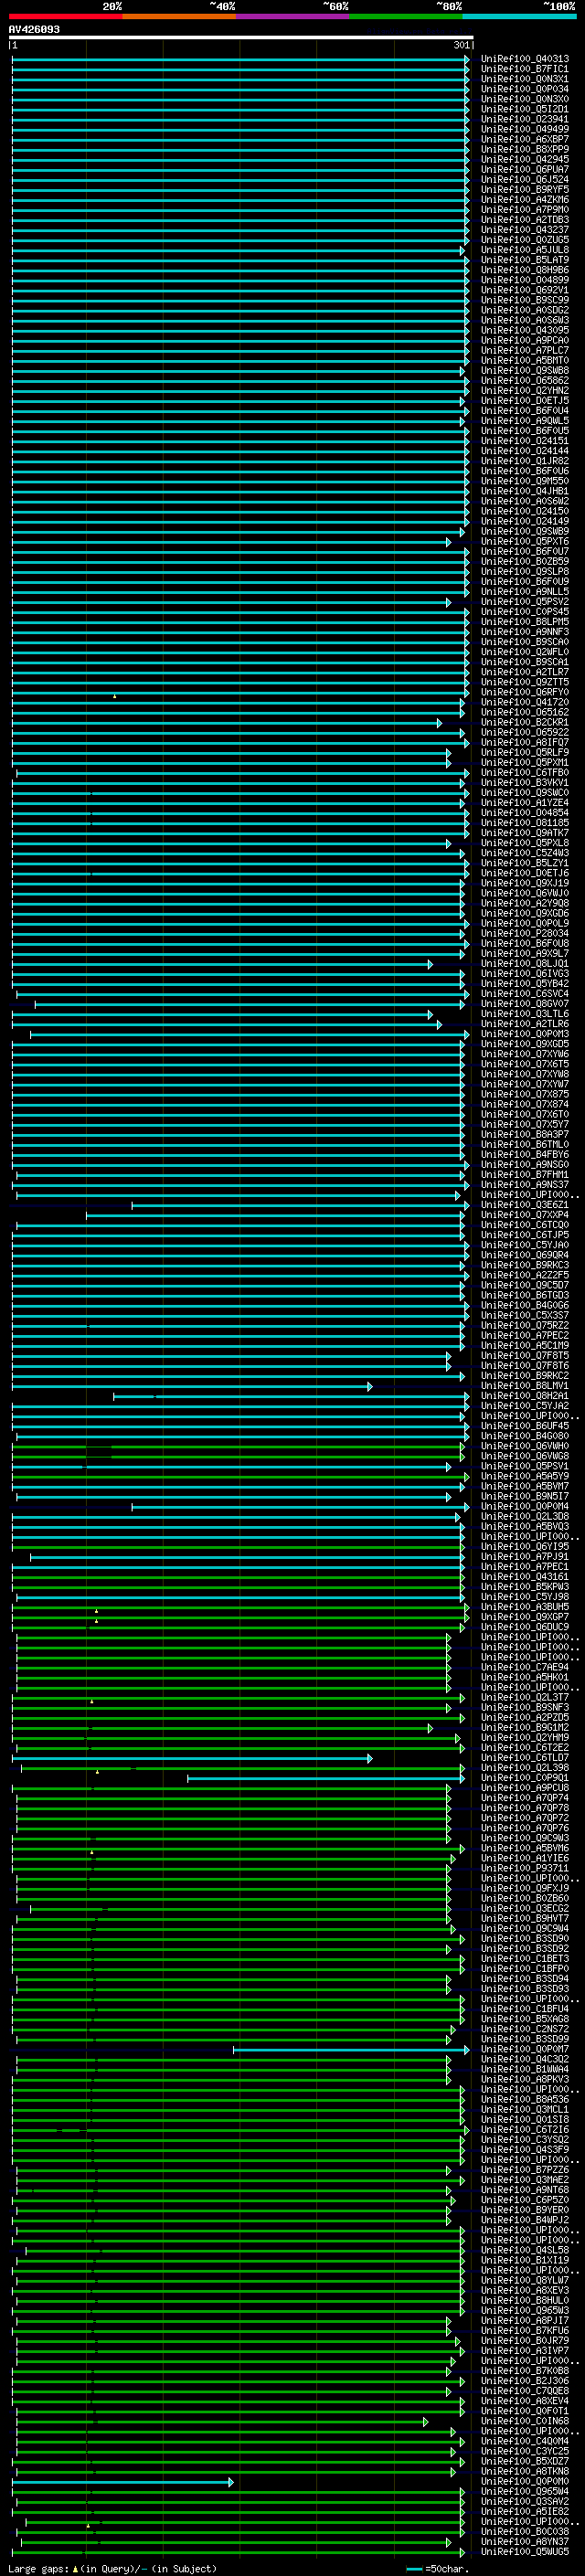Click hit label UniRef100_A5BVM7

524,1486
